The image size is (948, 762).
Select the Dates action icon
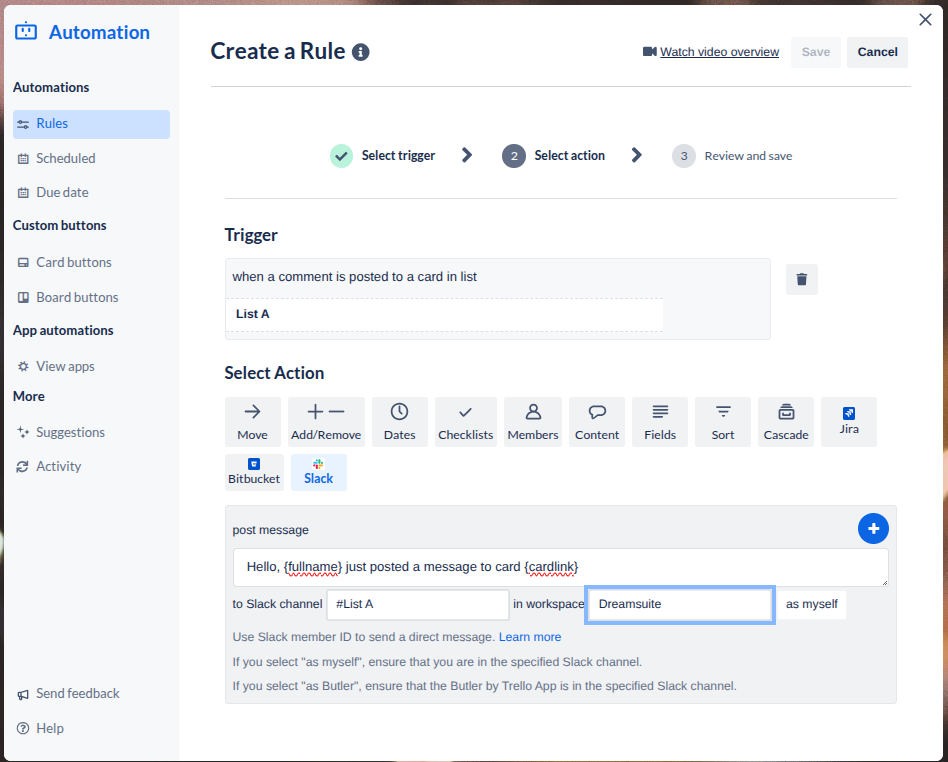(x=399, y=421)
